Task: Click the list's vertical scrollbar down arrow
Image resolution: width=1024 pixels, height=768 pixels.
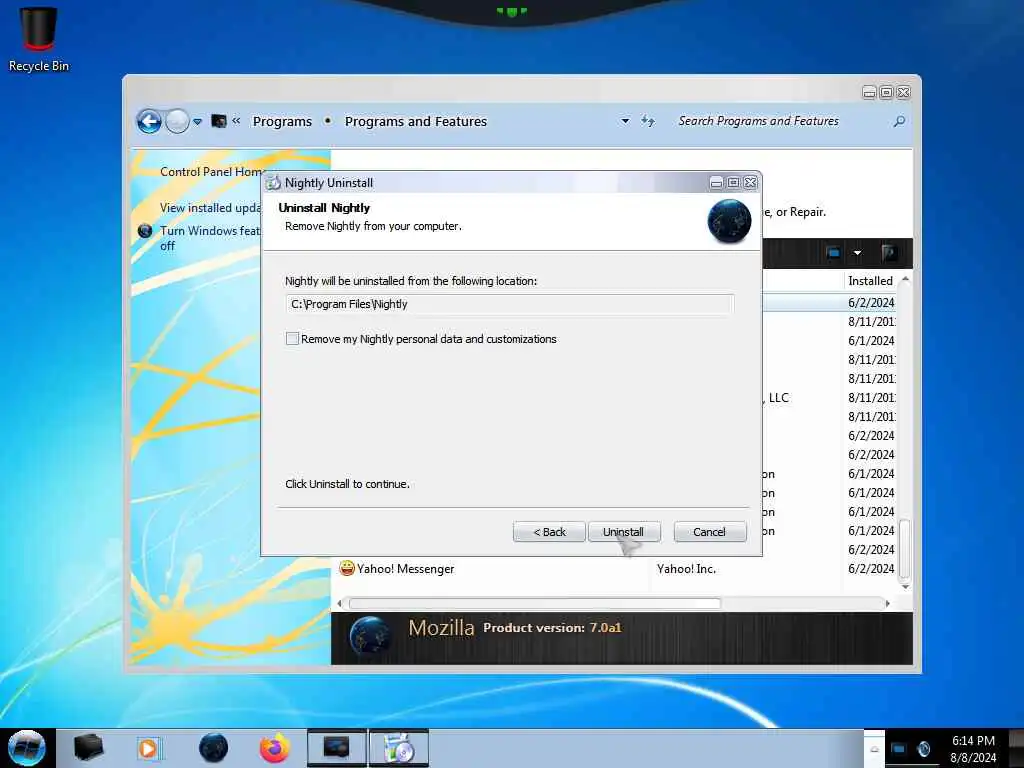Action: pos(905,586)
